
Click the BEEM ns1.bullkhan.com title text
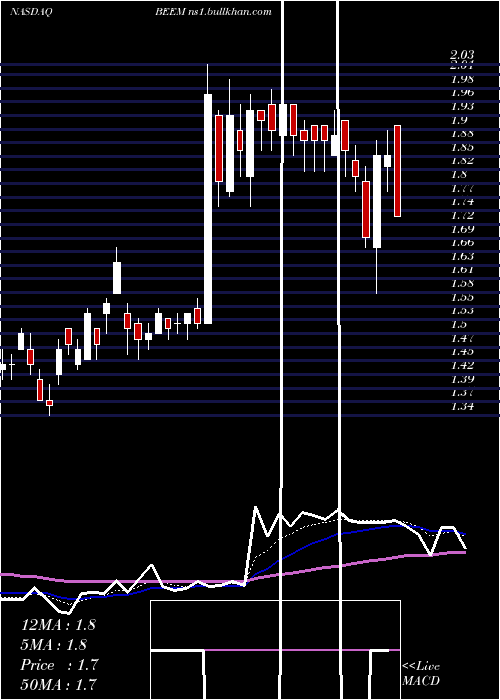click(x=213, y=12)
